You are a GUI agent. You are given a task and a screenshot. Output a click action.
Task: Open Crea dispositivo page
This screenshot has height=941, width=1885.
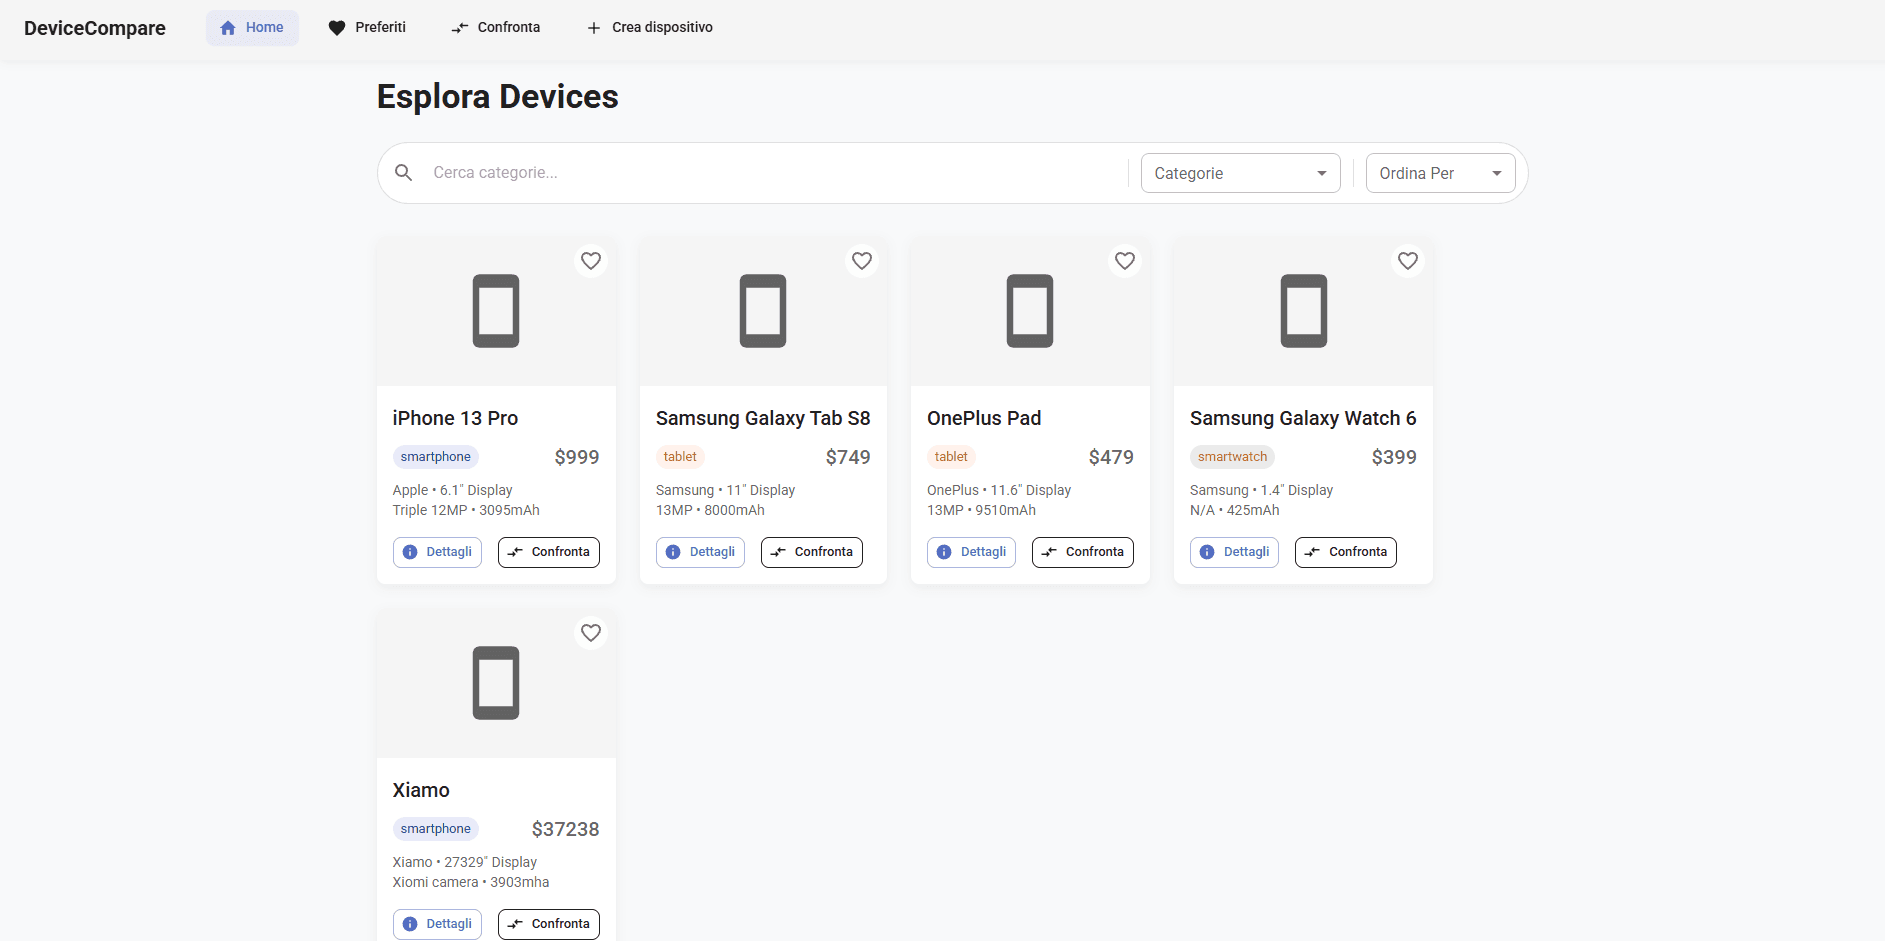(x=650, y=28)
